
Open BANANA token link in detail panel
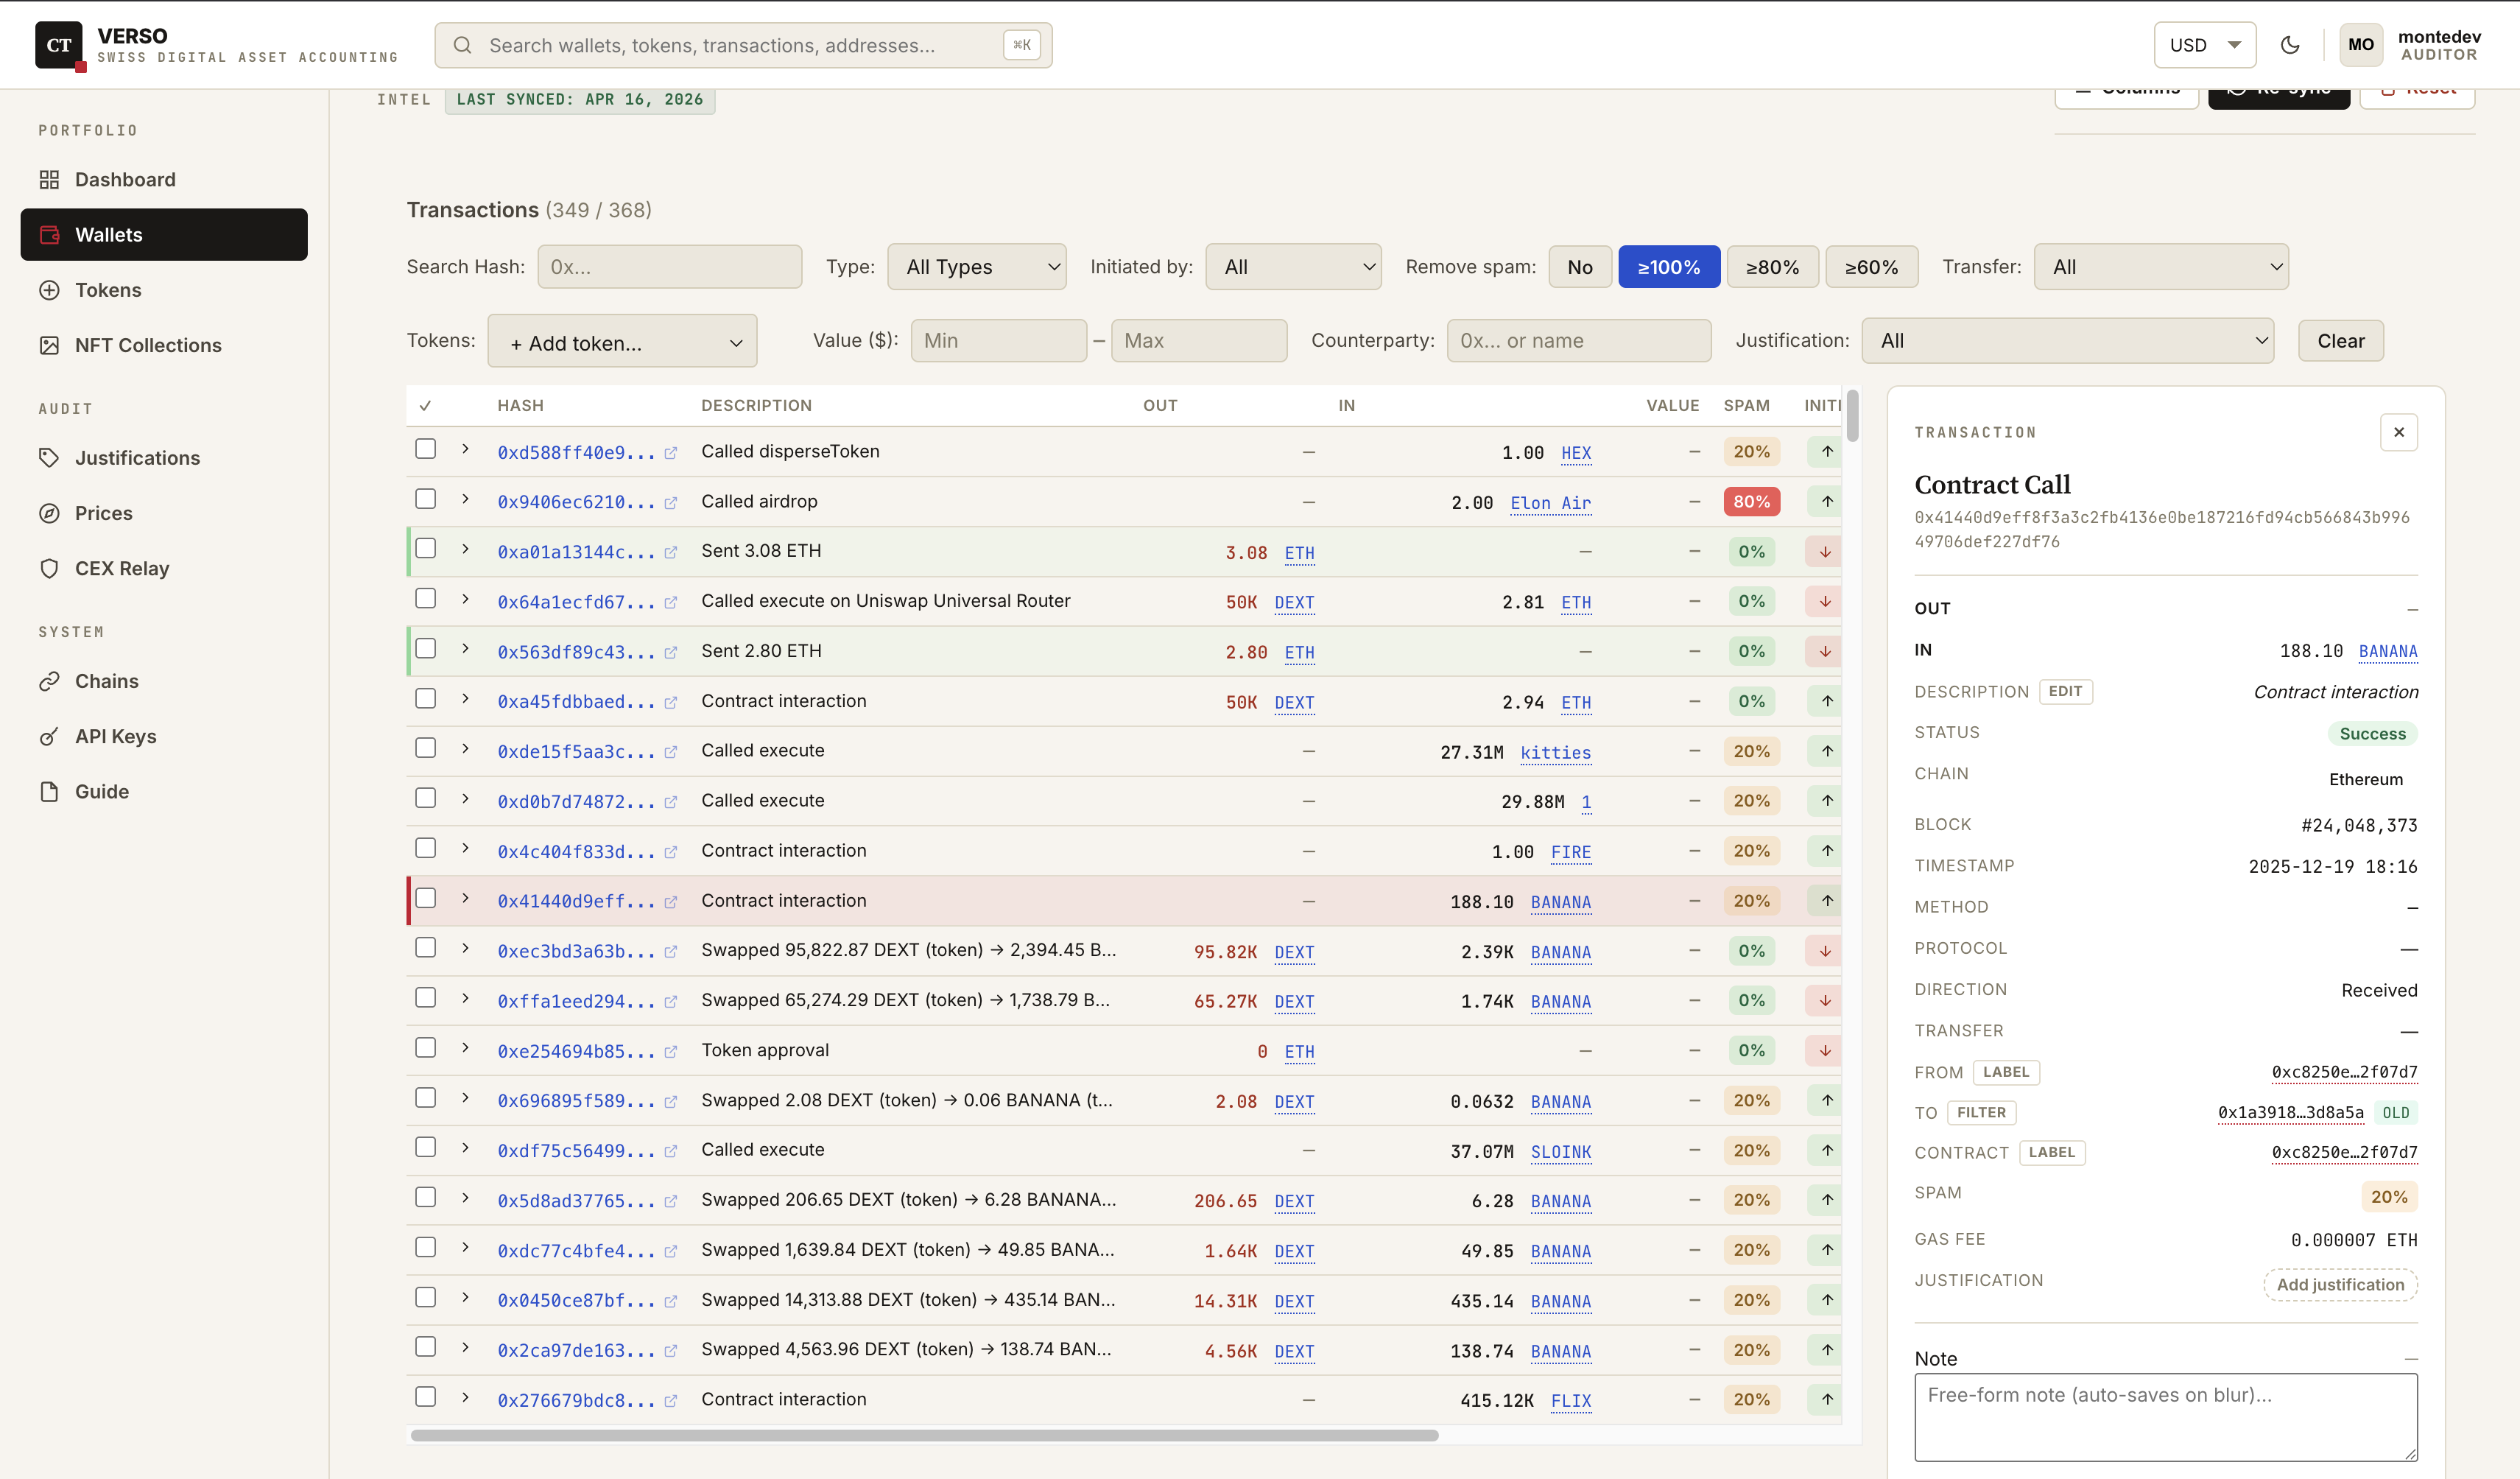(2388, 652)
